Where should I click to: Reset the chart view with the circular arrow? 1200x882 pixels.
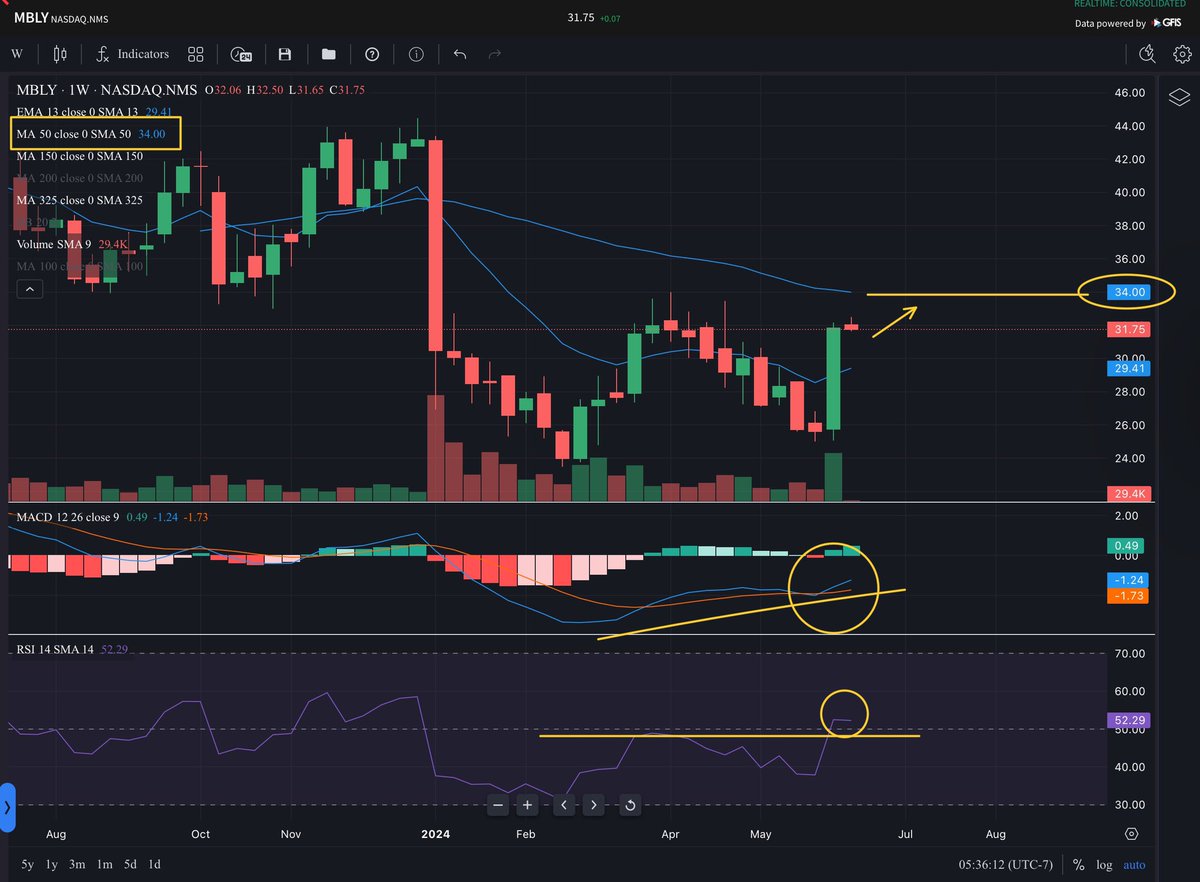(630, 805)
